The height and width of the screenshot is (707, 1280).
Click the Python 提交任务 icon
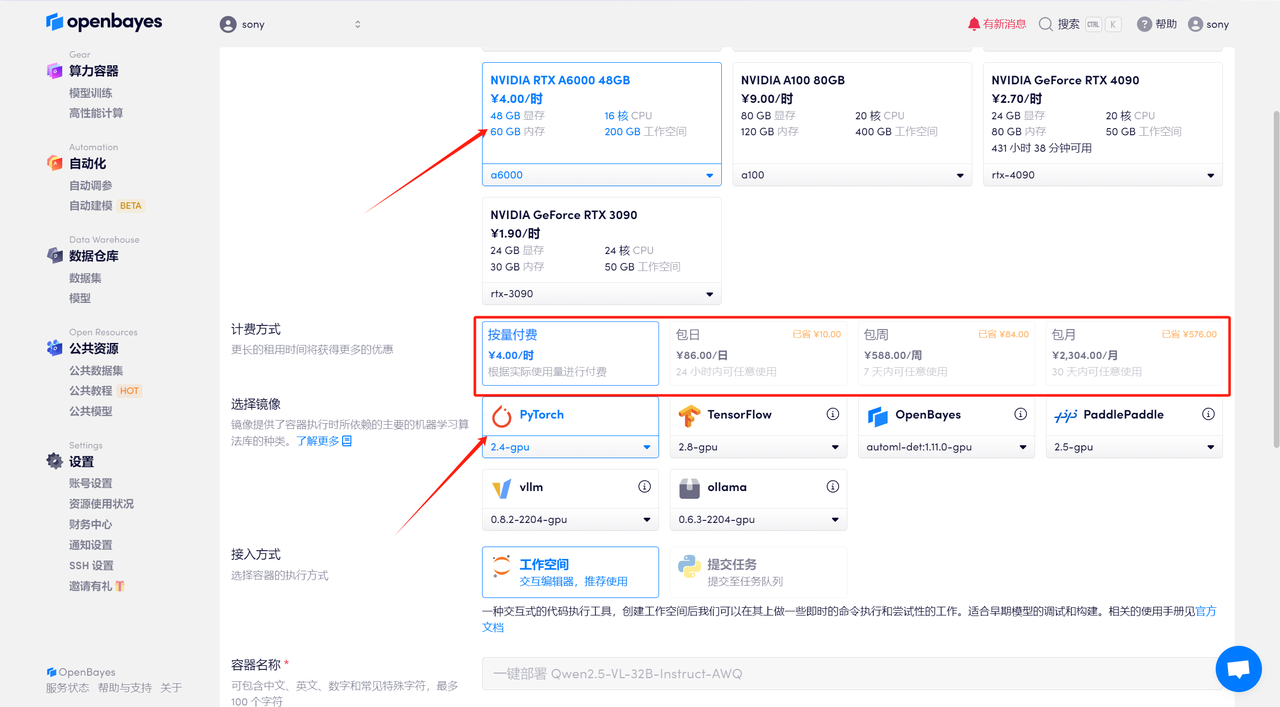click(x=689, y=568)
